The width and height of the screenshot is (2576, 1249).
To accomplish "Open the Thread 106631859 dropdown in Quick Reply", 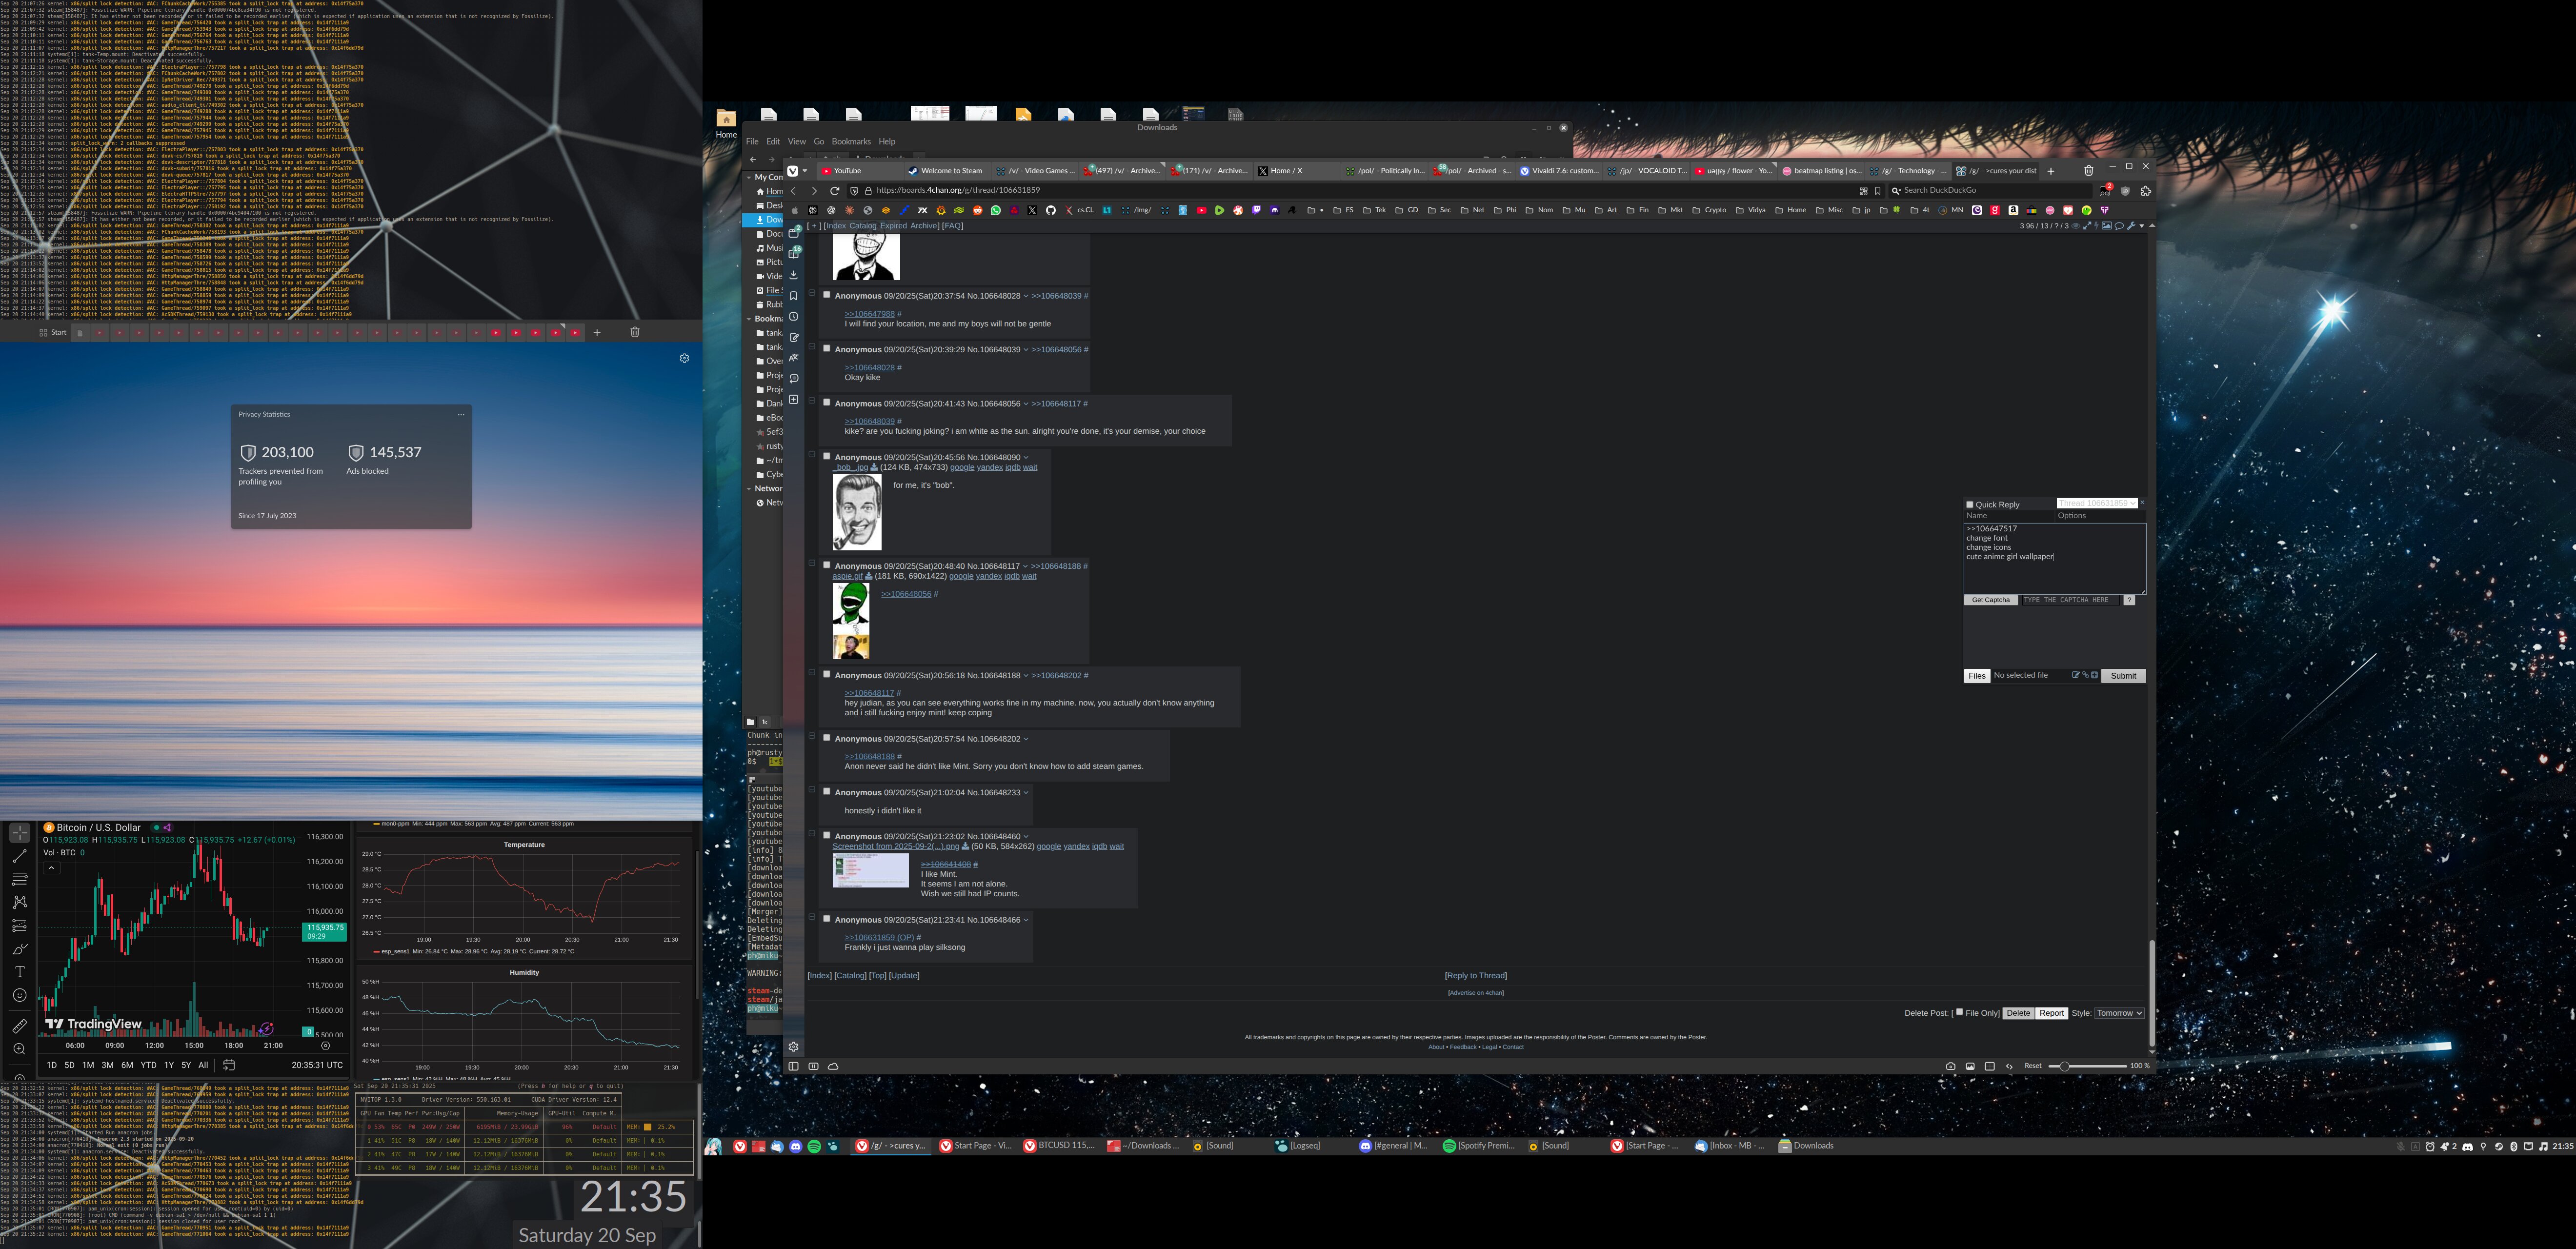I will (x=2097, y=503).
